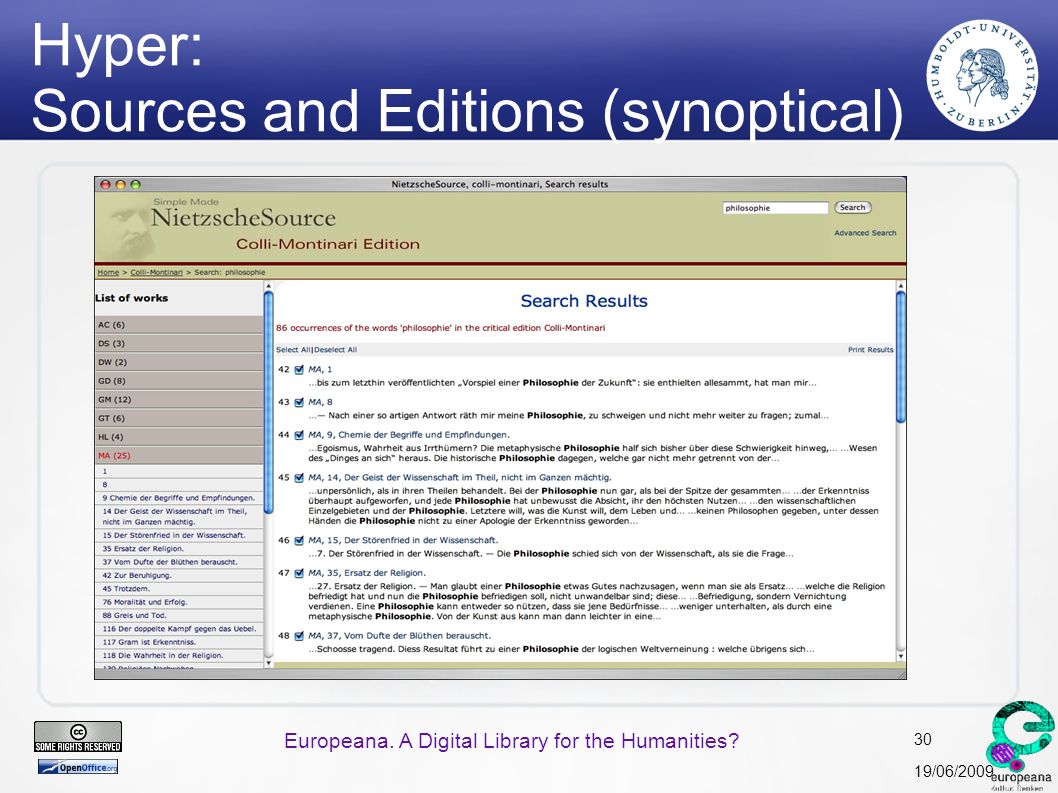Image resolution: width=1058 pixels, height=793 pixels.
Task: Expand the AC (6) work in list
Action: tap(179, 325)
